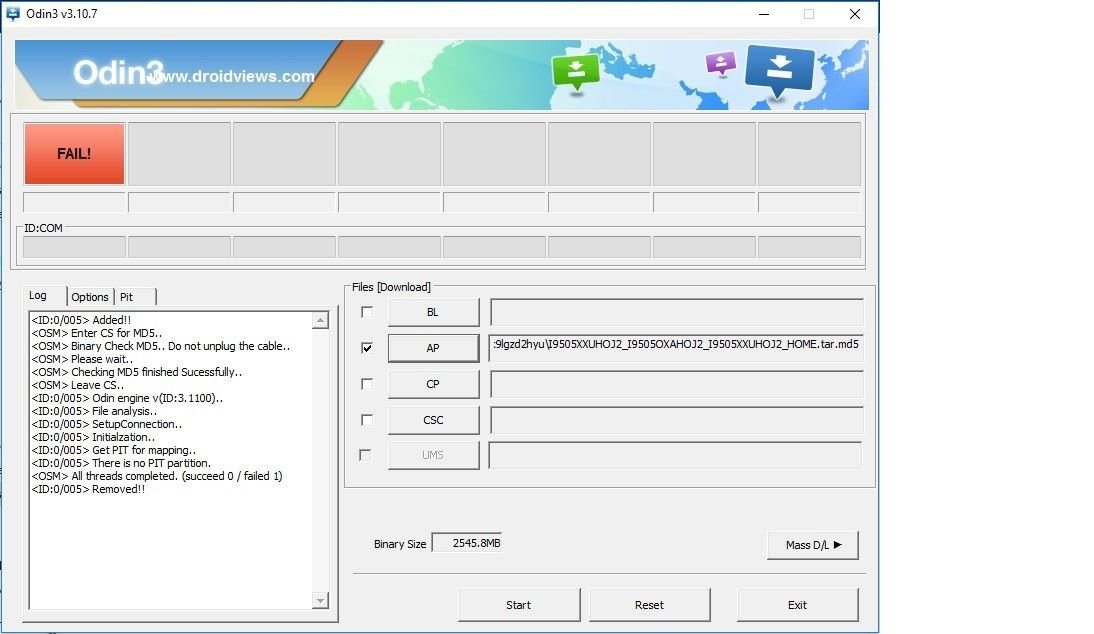Viewport: 1094px width, 634px height.
Task: Click log line '<ID:0/005> Added!!'
Action: pos(81,320)
